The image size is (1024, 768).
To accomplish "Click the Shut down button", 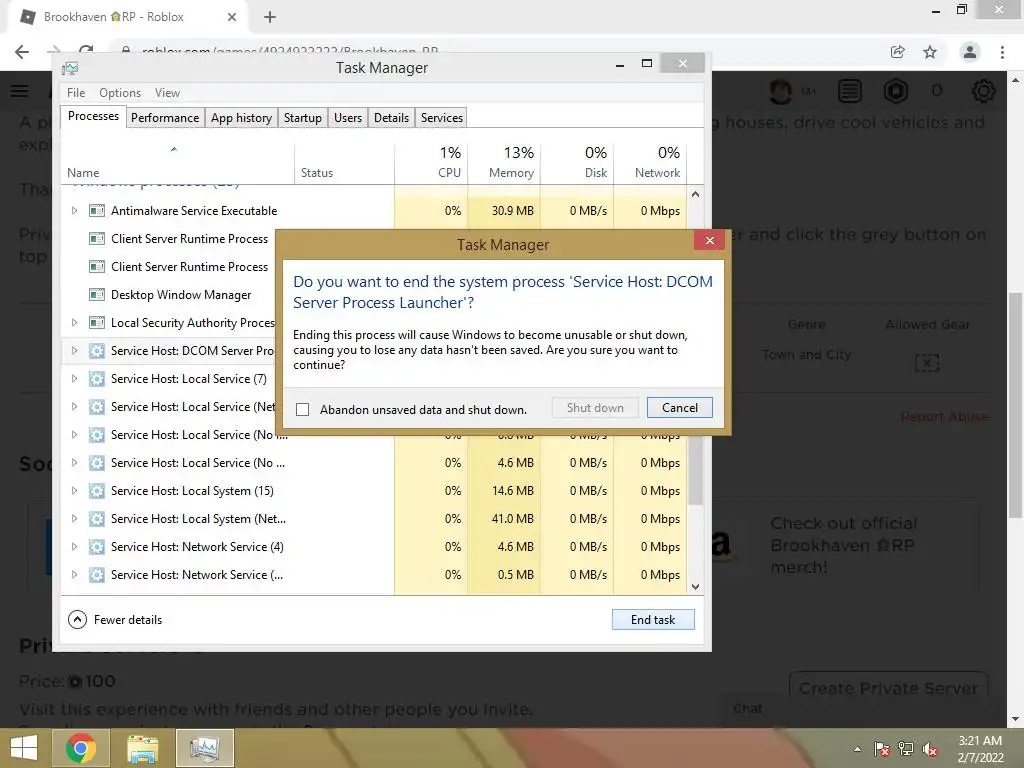I will (595, 408).
